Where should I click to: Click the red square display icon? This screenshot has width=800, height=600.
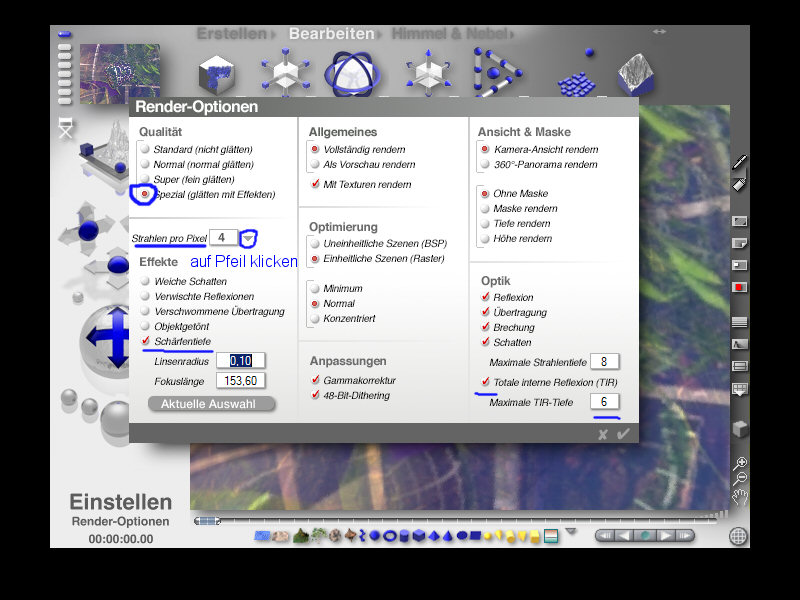click(739, 288)
